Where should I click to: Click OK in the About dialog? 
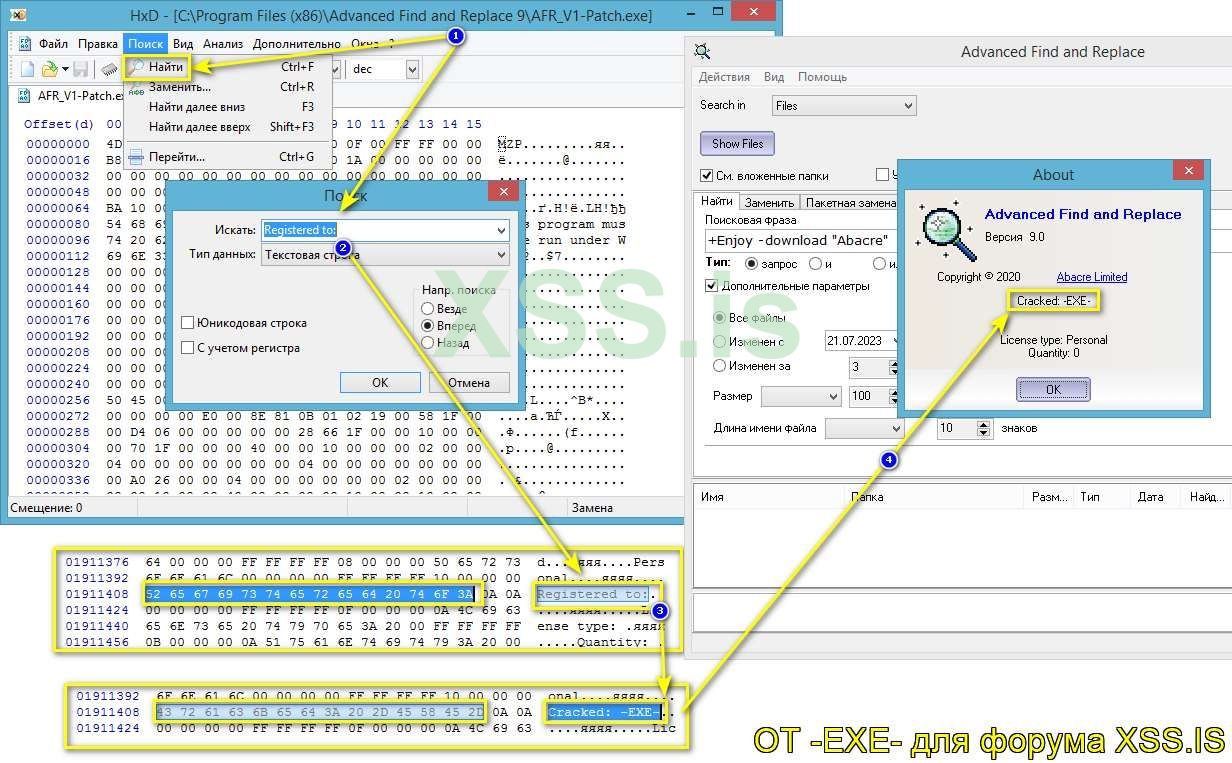(x=1053, y=389)
